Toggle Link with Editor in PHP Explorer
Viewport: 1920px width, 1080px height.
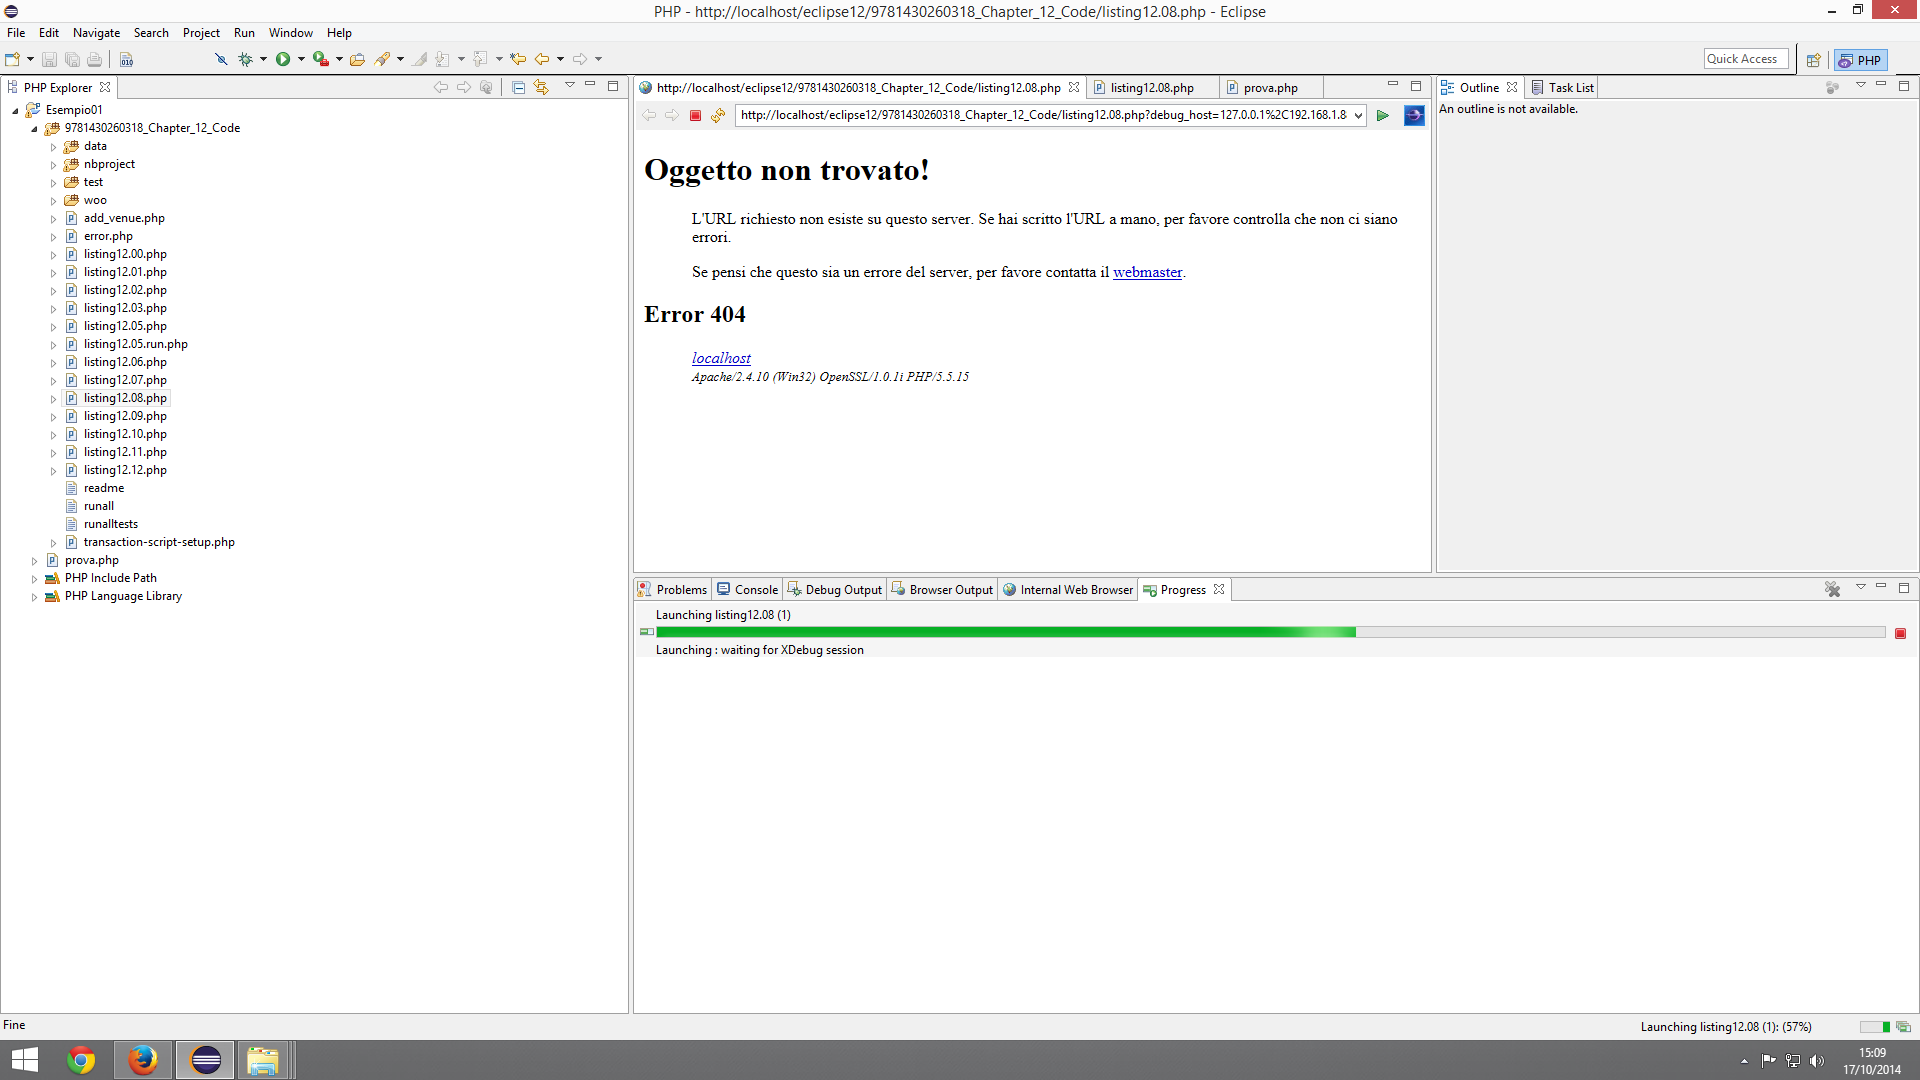click(541, 88)
